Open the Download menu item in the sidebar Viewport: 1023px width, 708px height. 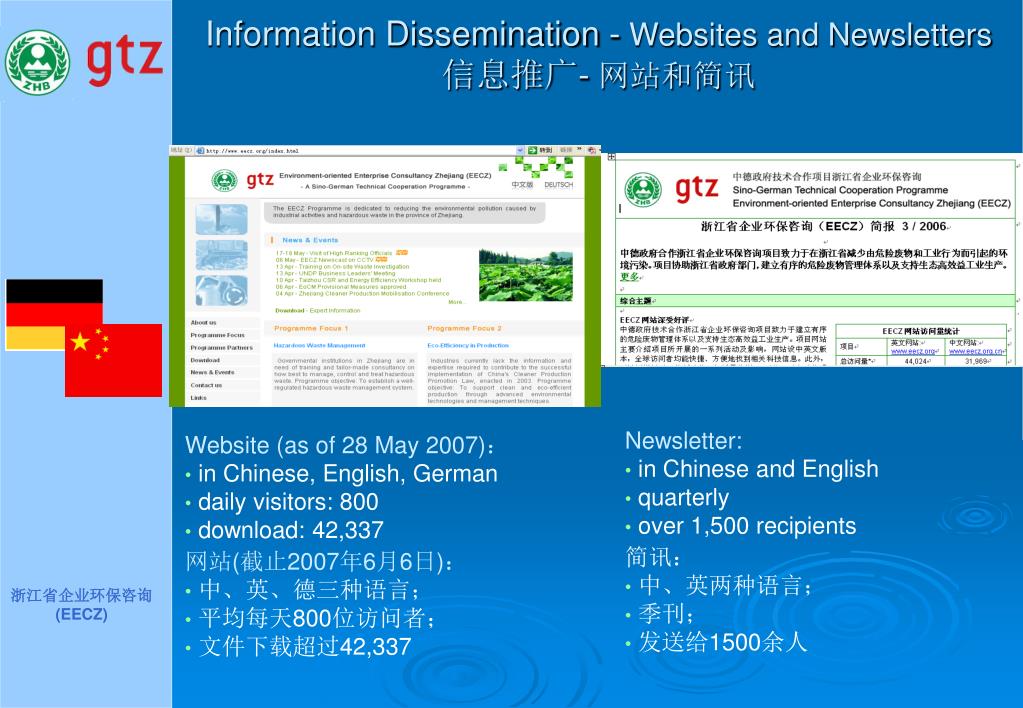click(205, 360)
